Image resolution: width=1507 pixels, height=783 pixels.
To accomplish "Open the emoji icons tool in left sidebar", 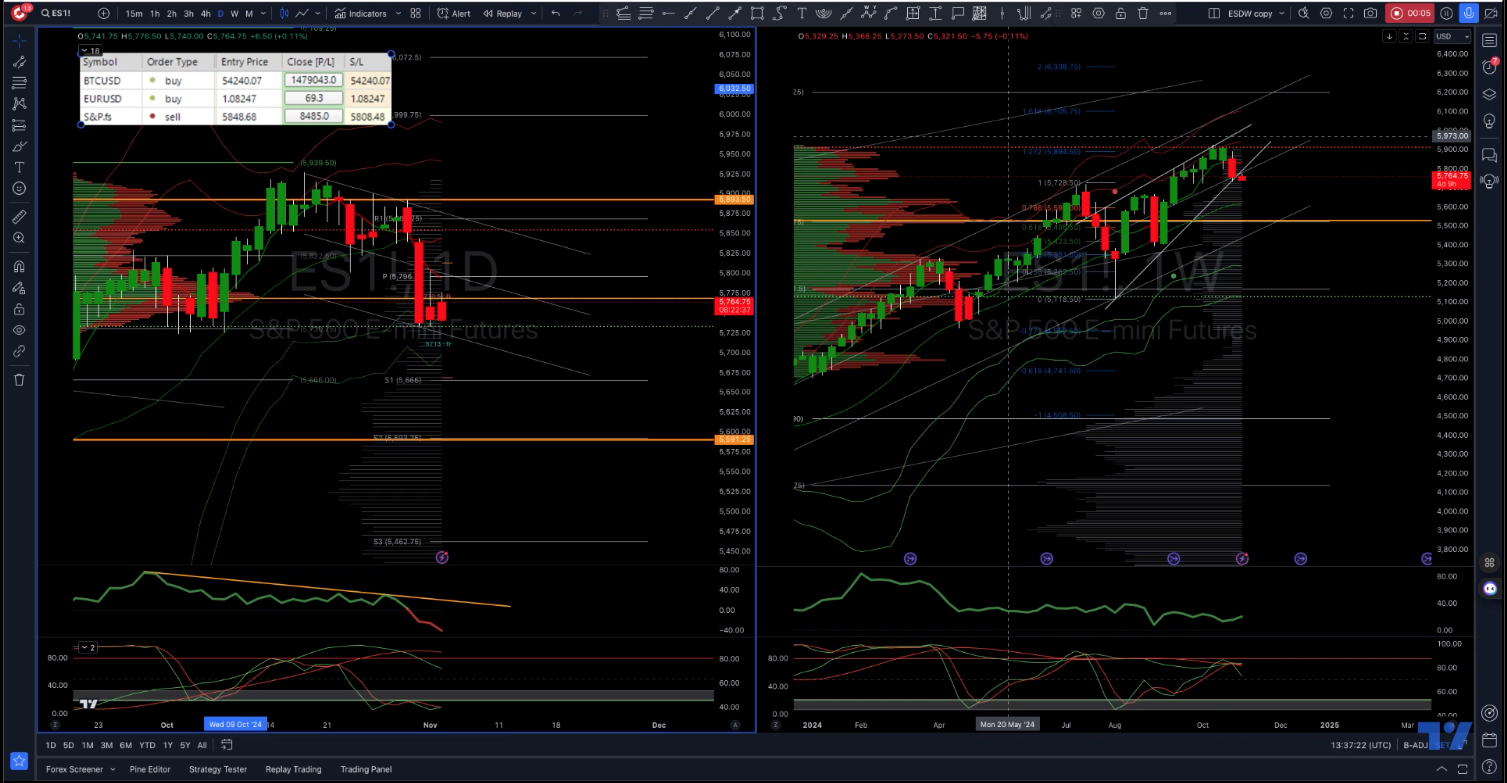I will pos(19,188).
